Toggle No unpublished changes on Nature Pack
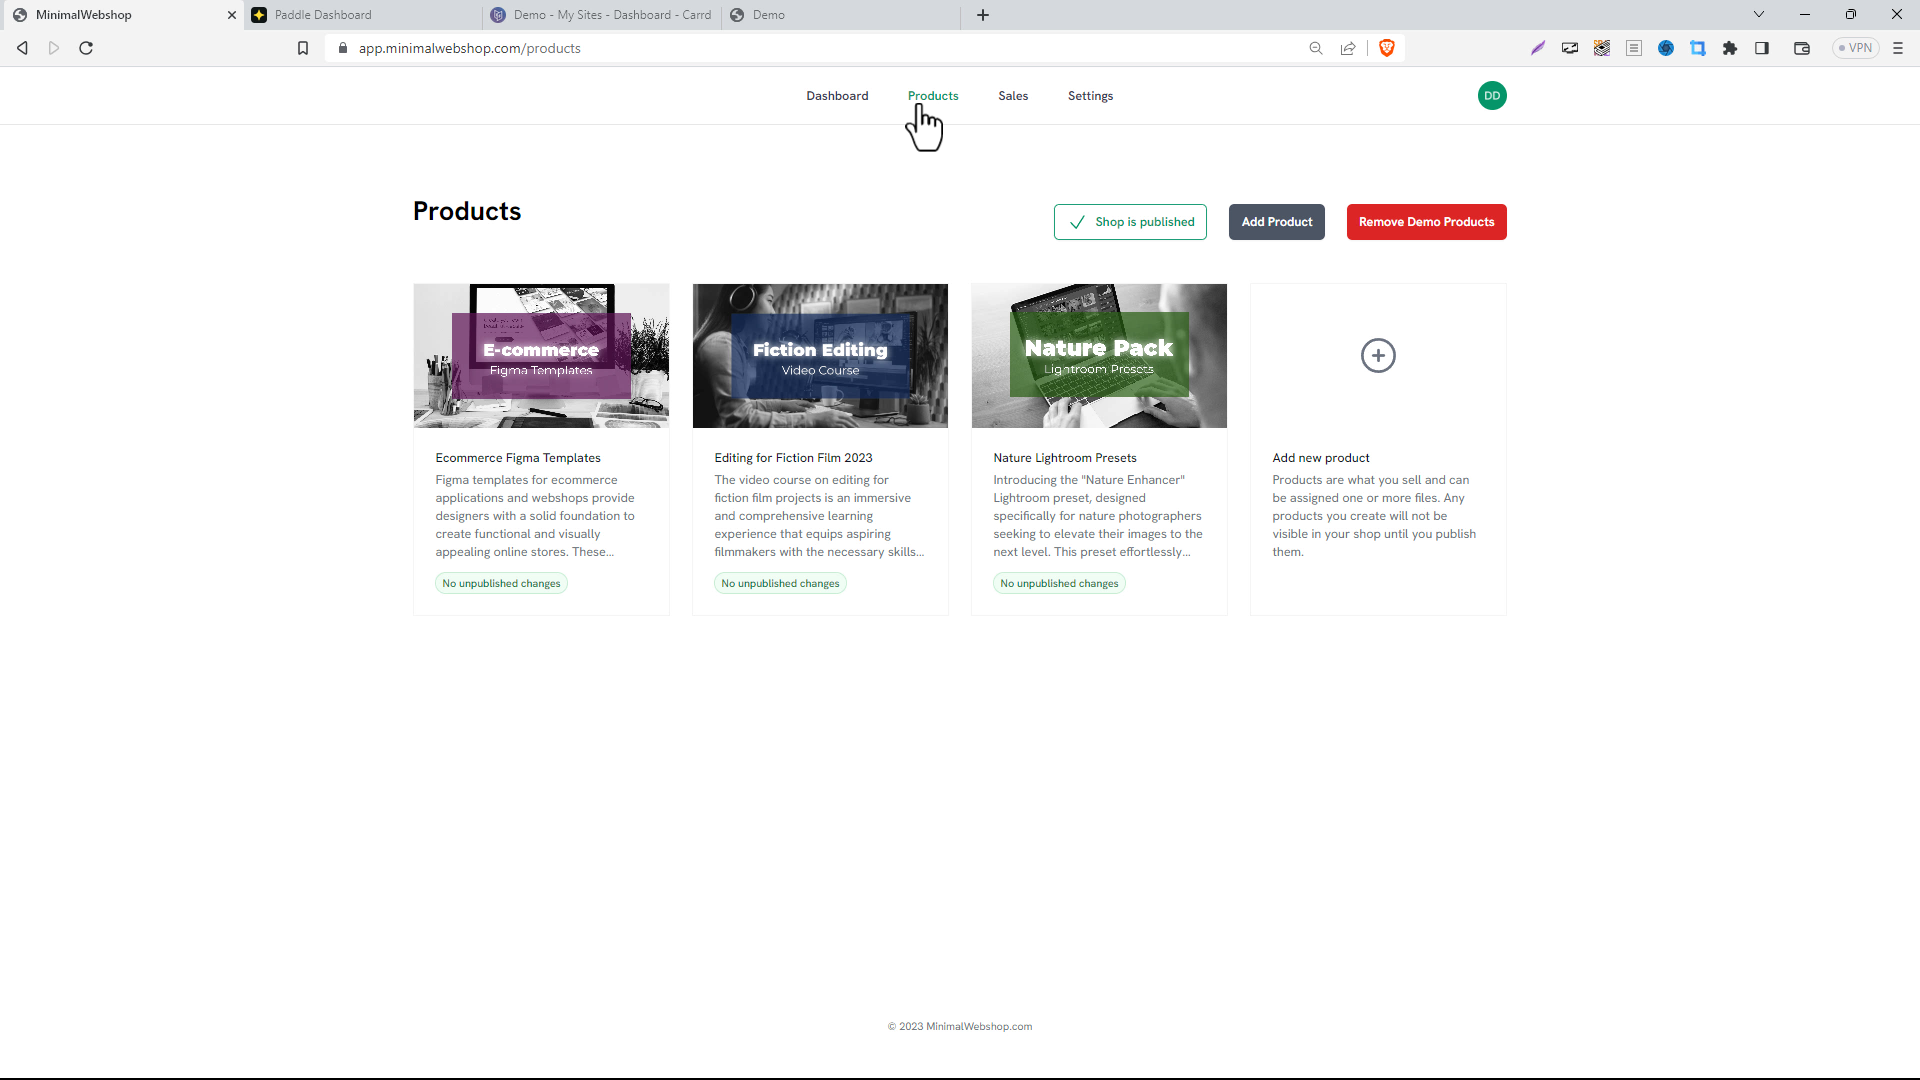1920x1080 pixels. [1060, 583]
